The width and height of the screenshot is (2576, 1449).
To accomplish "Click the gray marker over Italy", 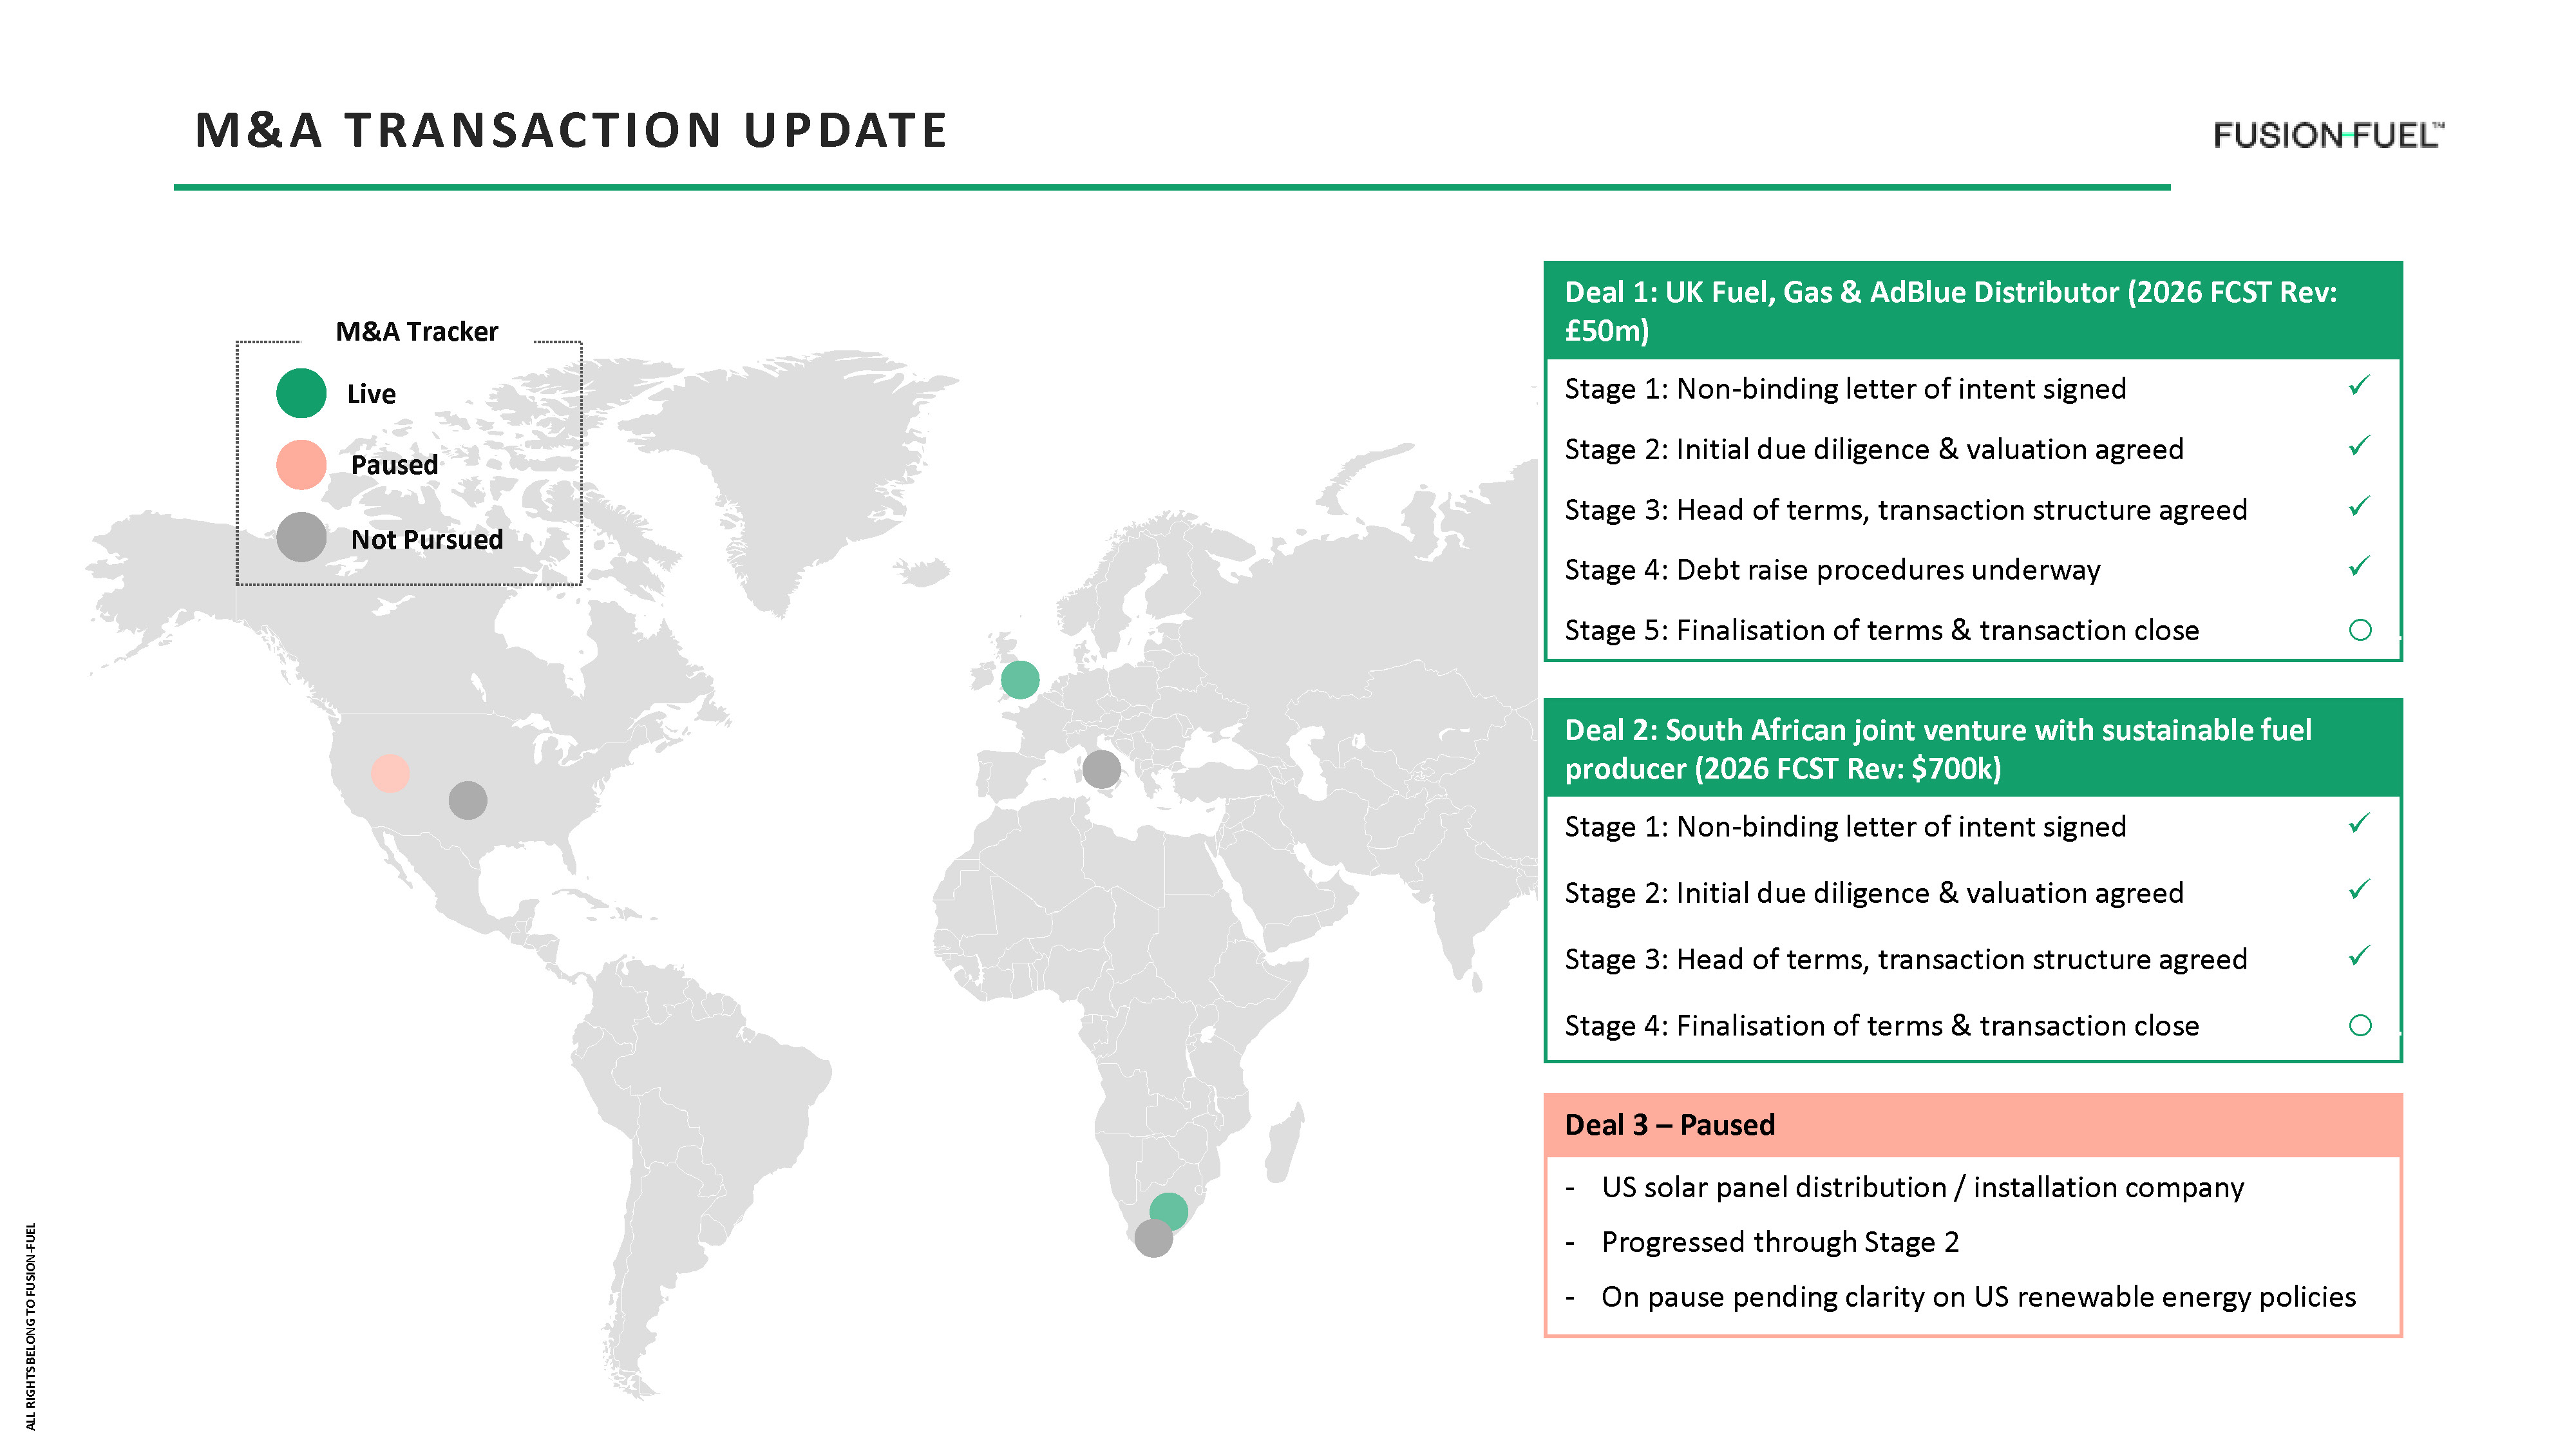I will 1101,769.
